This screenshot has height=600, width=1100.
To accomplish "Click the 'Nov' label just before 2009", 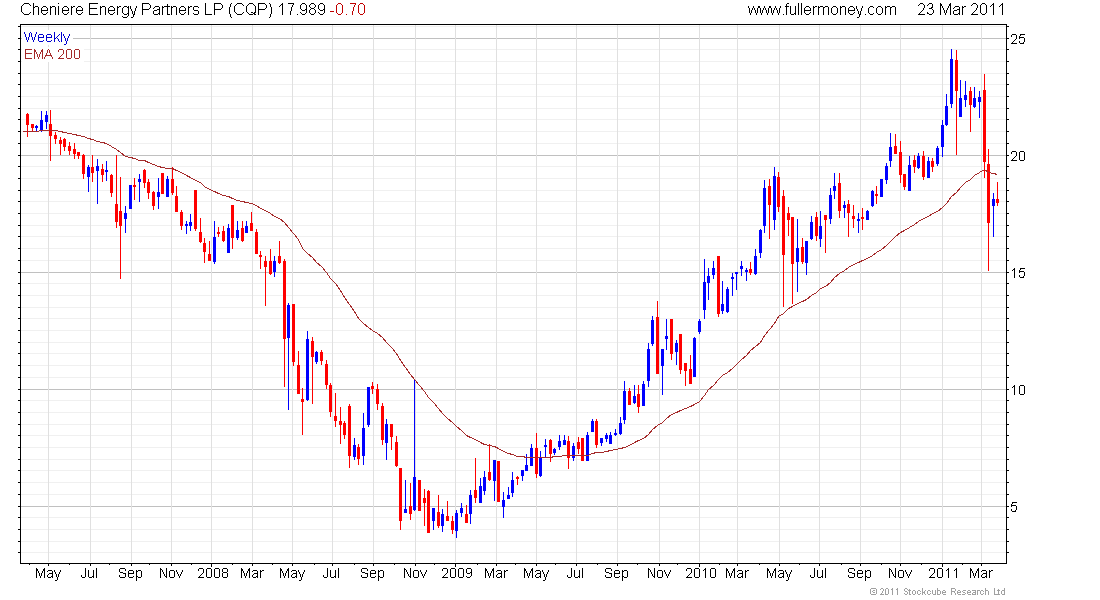I will pos(415,573).
